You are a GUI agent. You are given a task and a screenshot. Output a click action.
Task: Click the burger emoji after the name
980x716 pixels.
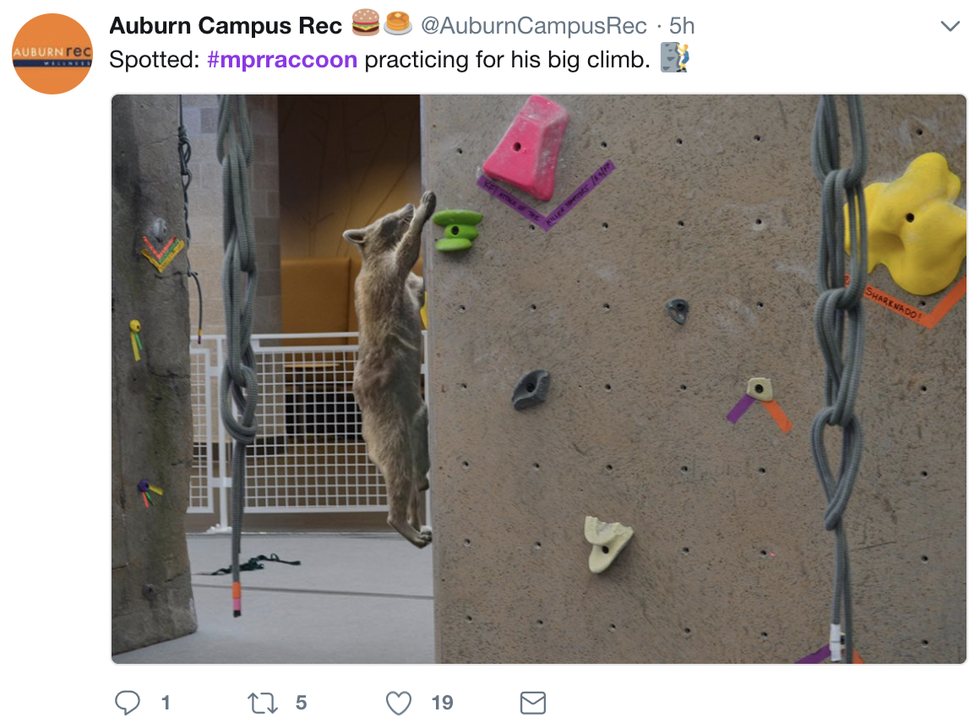366,22
